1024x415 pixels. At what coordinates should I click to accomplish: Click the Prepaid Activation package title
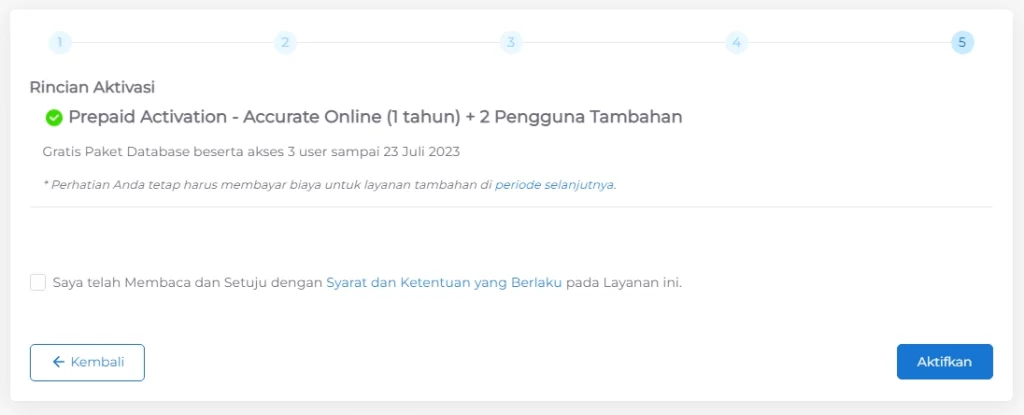point(375,117)
